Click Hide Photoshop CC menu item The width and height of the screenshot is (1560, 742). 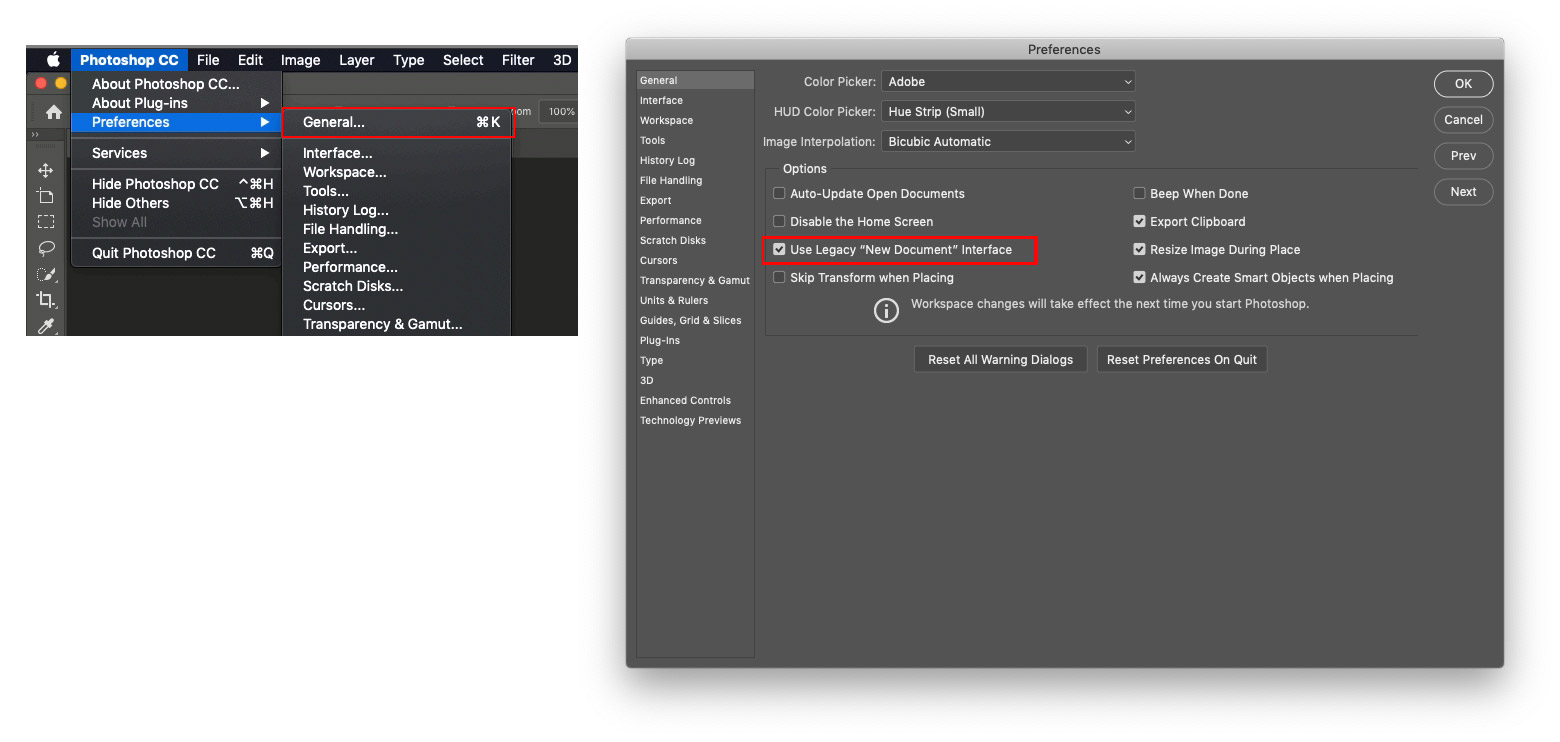(x=176, y=184)
